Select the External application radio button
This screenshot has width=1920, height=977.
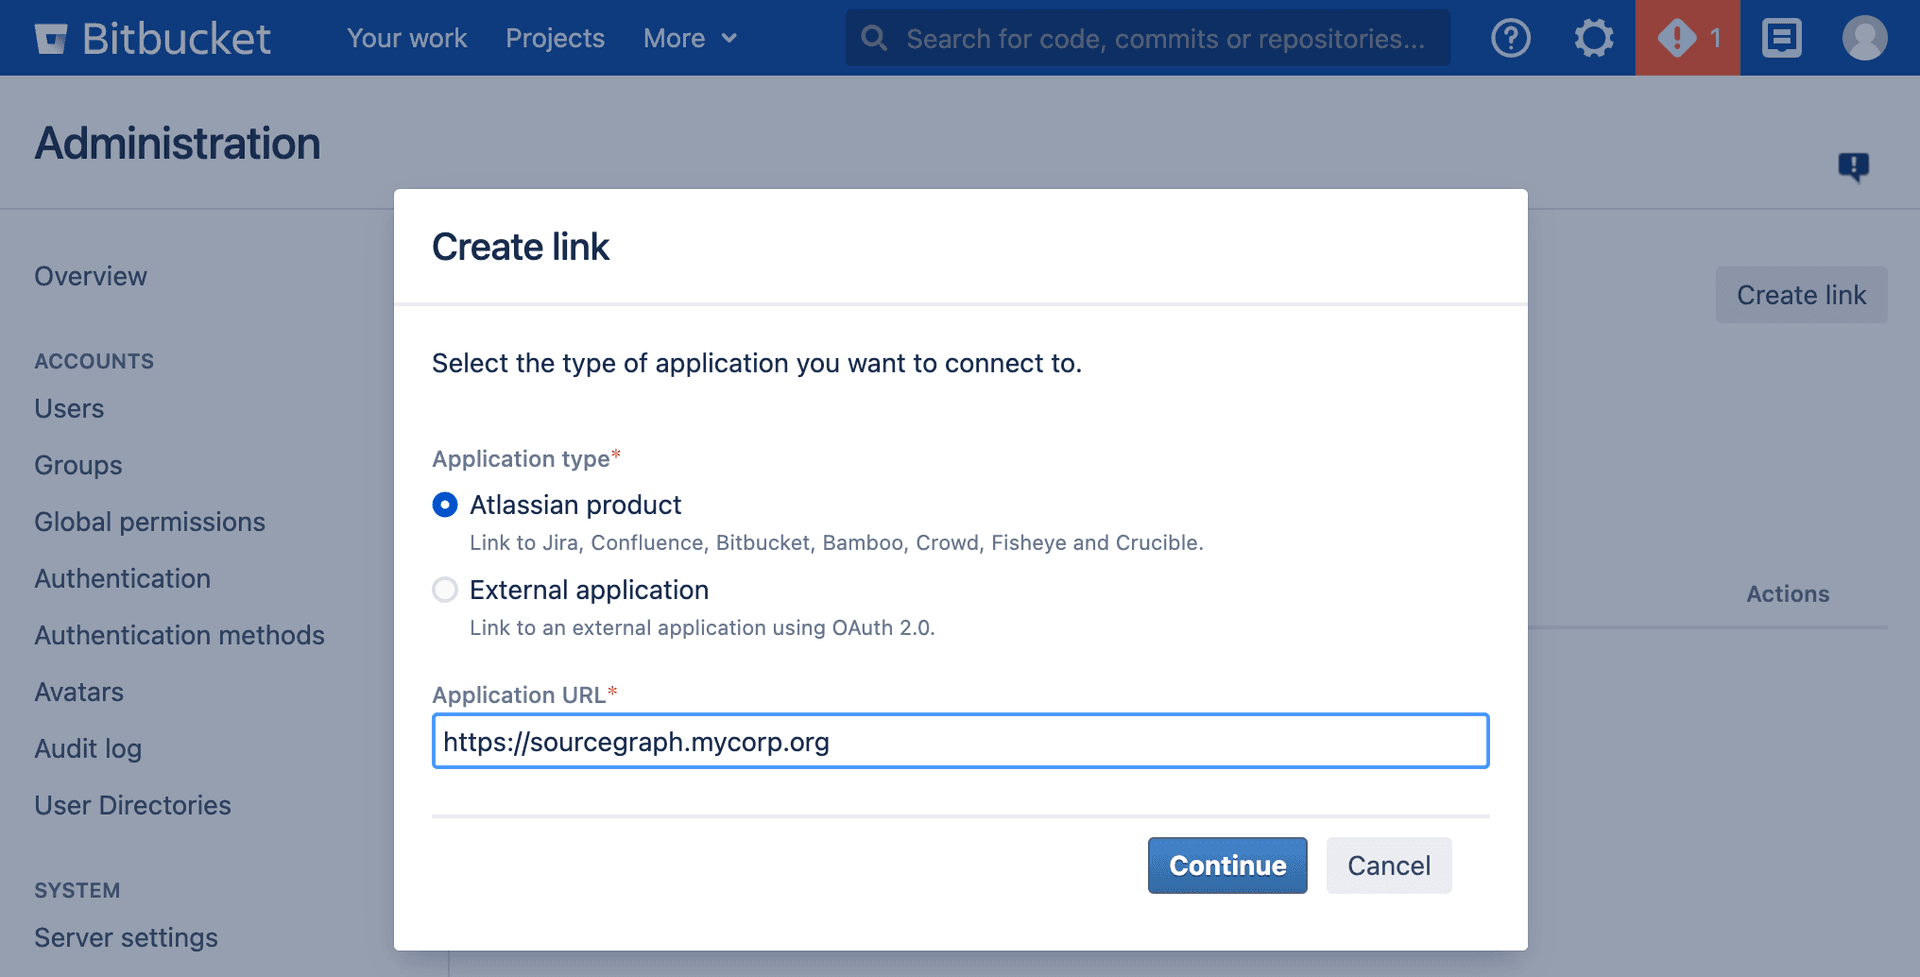click(445, 590)
